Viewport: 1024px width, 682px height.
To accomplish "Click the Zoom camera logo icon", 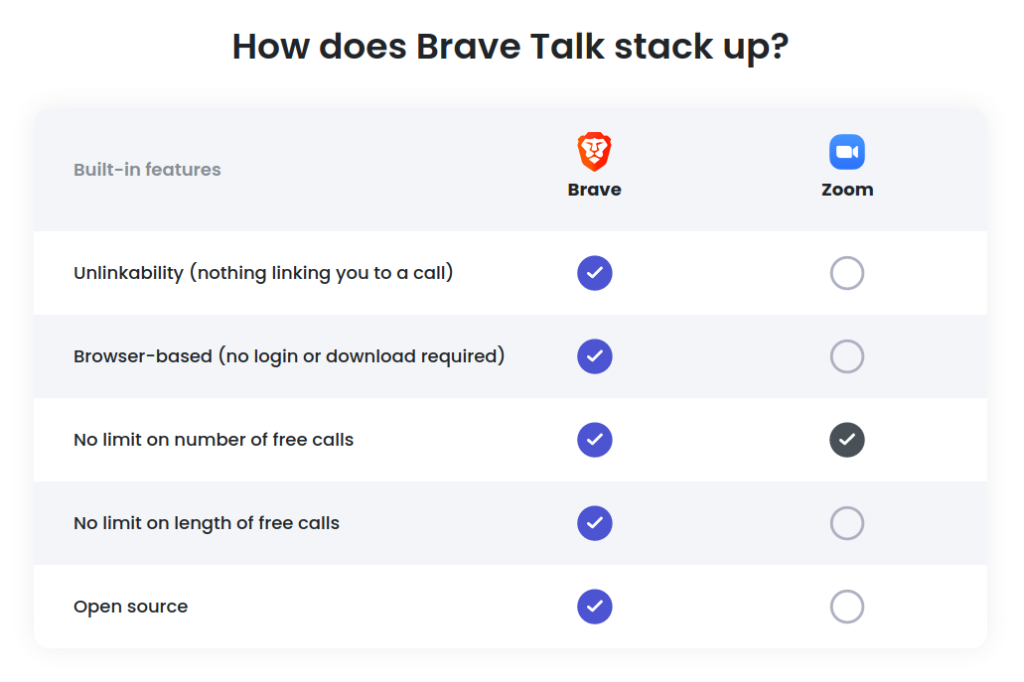I will [847, 152].
